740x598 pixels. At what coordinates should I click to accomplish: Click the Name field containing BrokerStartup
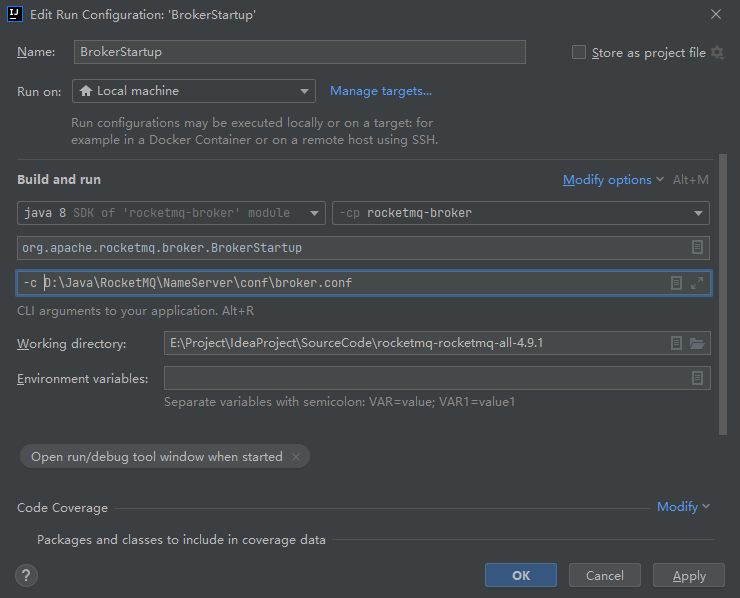(300, 52)
